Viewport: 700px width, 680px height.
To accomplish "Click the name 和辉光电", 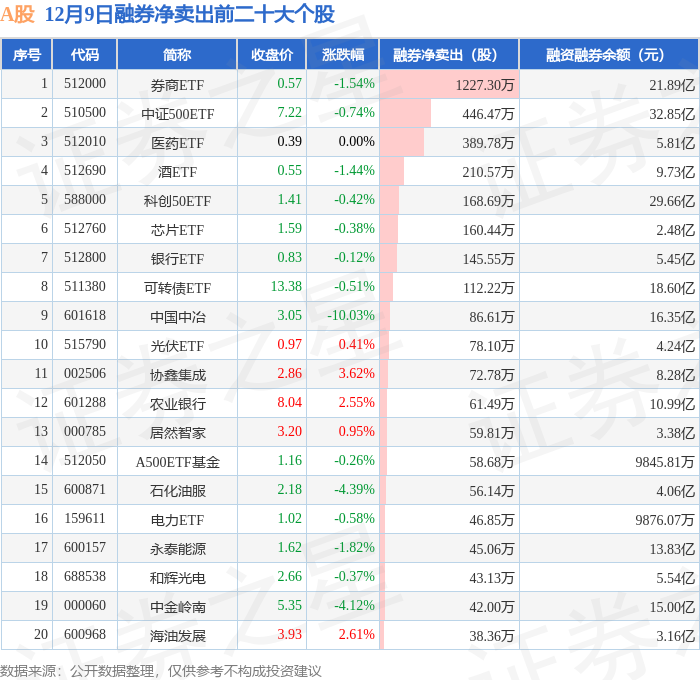I will coord(178,578).
